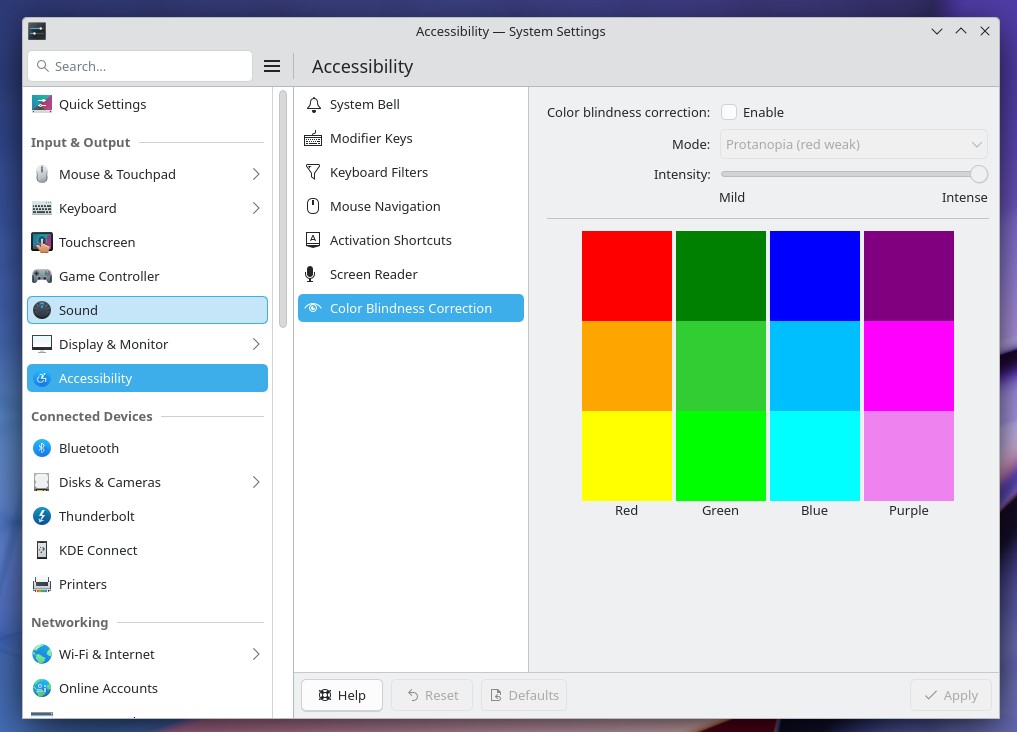Click the deep blue color swatch
Viewport: 1017px width, 732px height.
[815, 276]
